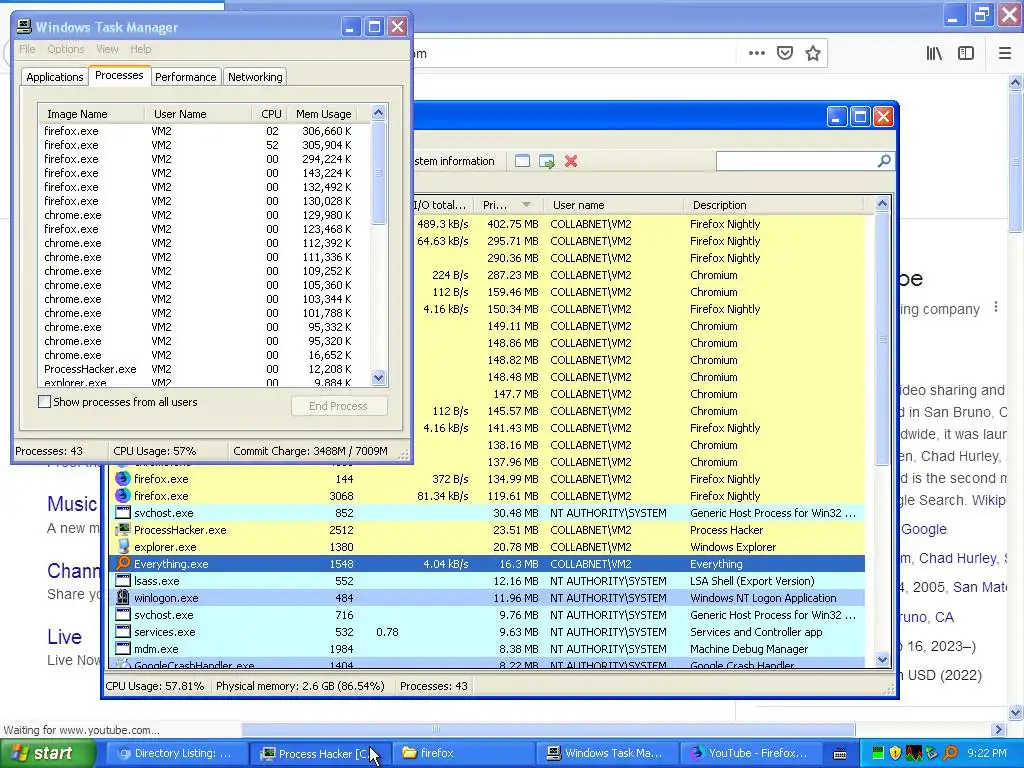Open the Task Manager View menu
Screen dimensions: 1024x768
click(x=107, y=49)
